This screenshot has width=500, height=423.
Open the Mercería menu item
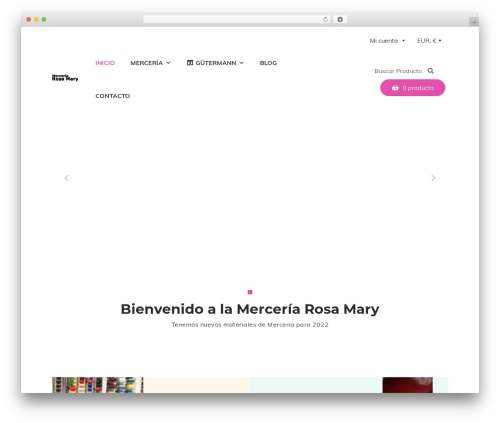[146, 63]
